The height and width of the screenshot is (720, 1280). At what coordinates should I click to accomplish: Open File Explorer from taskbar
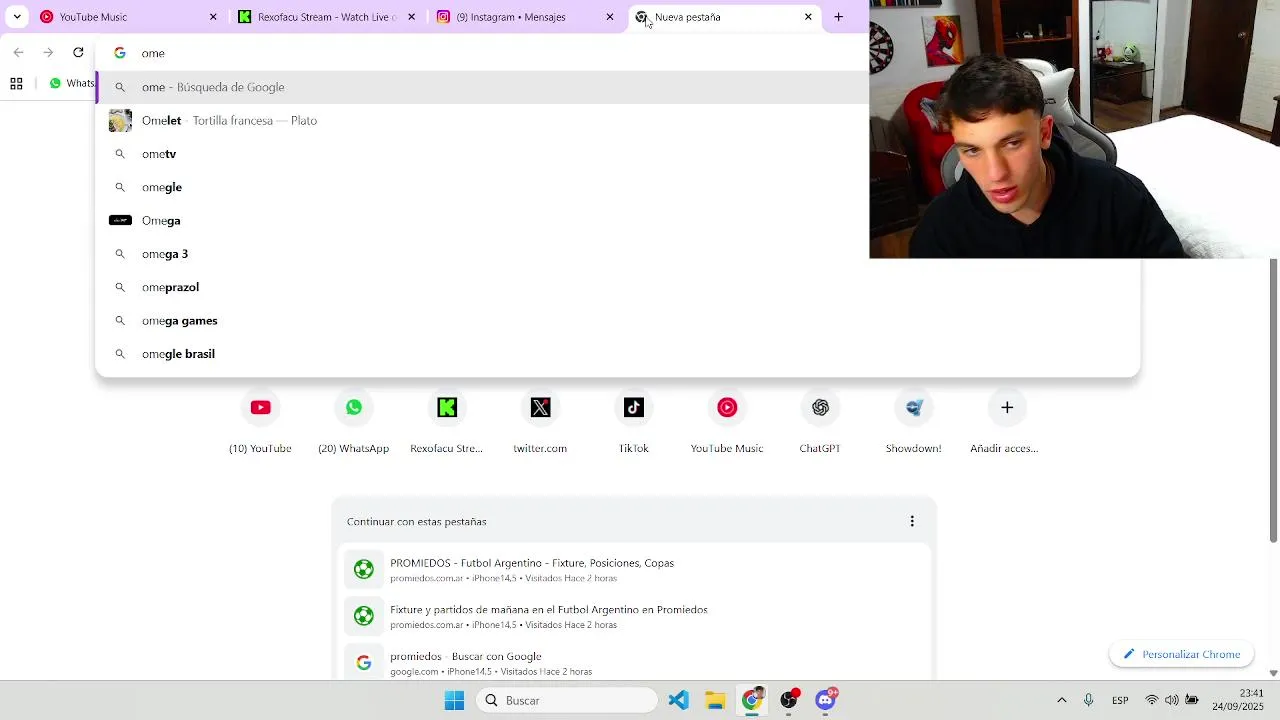tap(715, 700)
